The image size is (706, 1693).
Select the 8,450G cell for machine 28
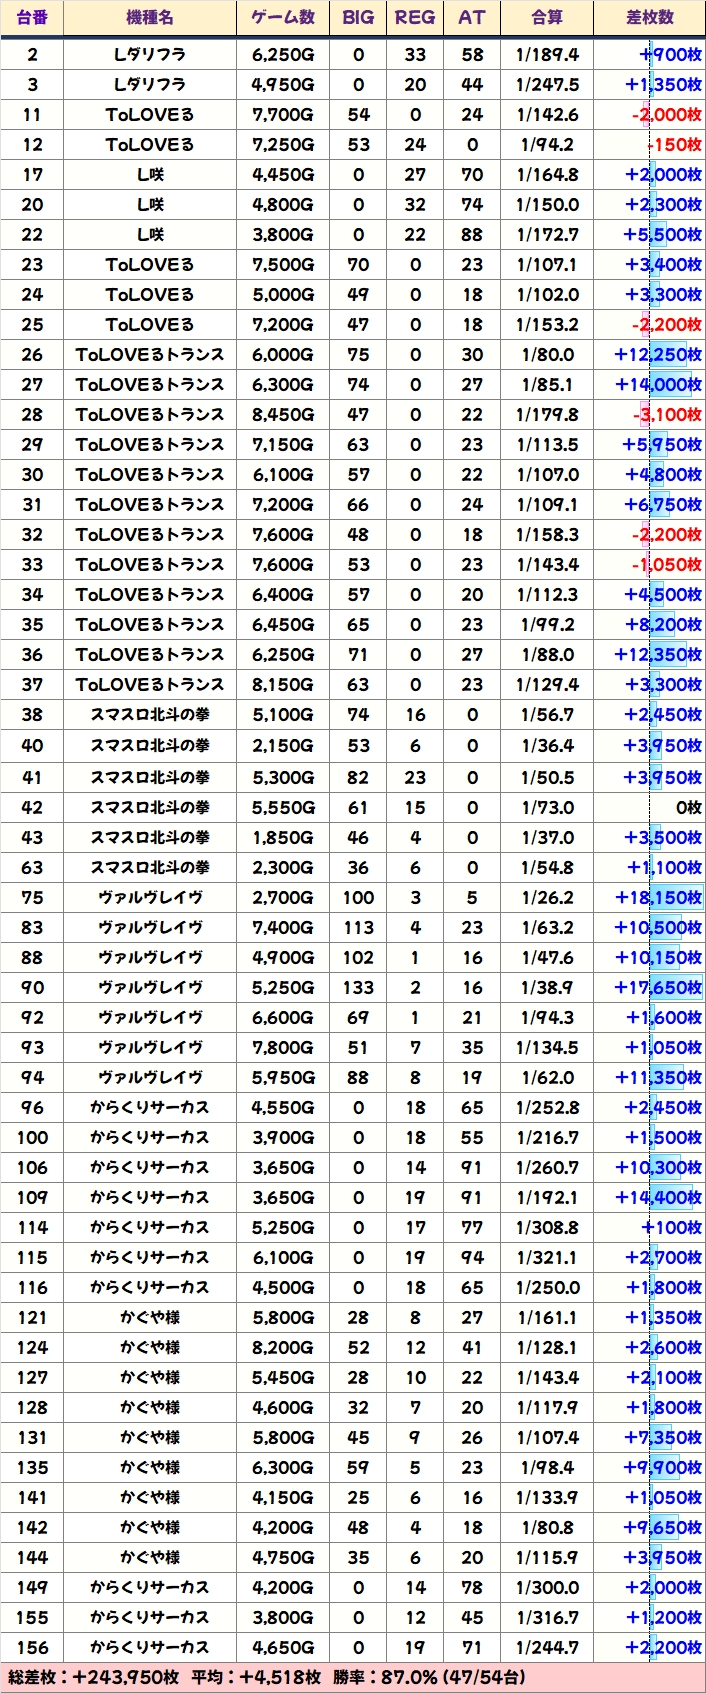[x=283, y=414]
